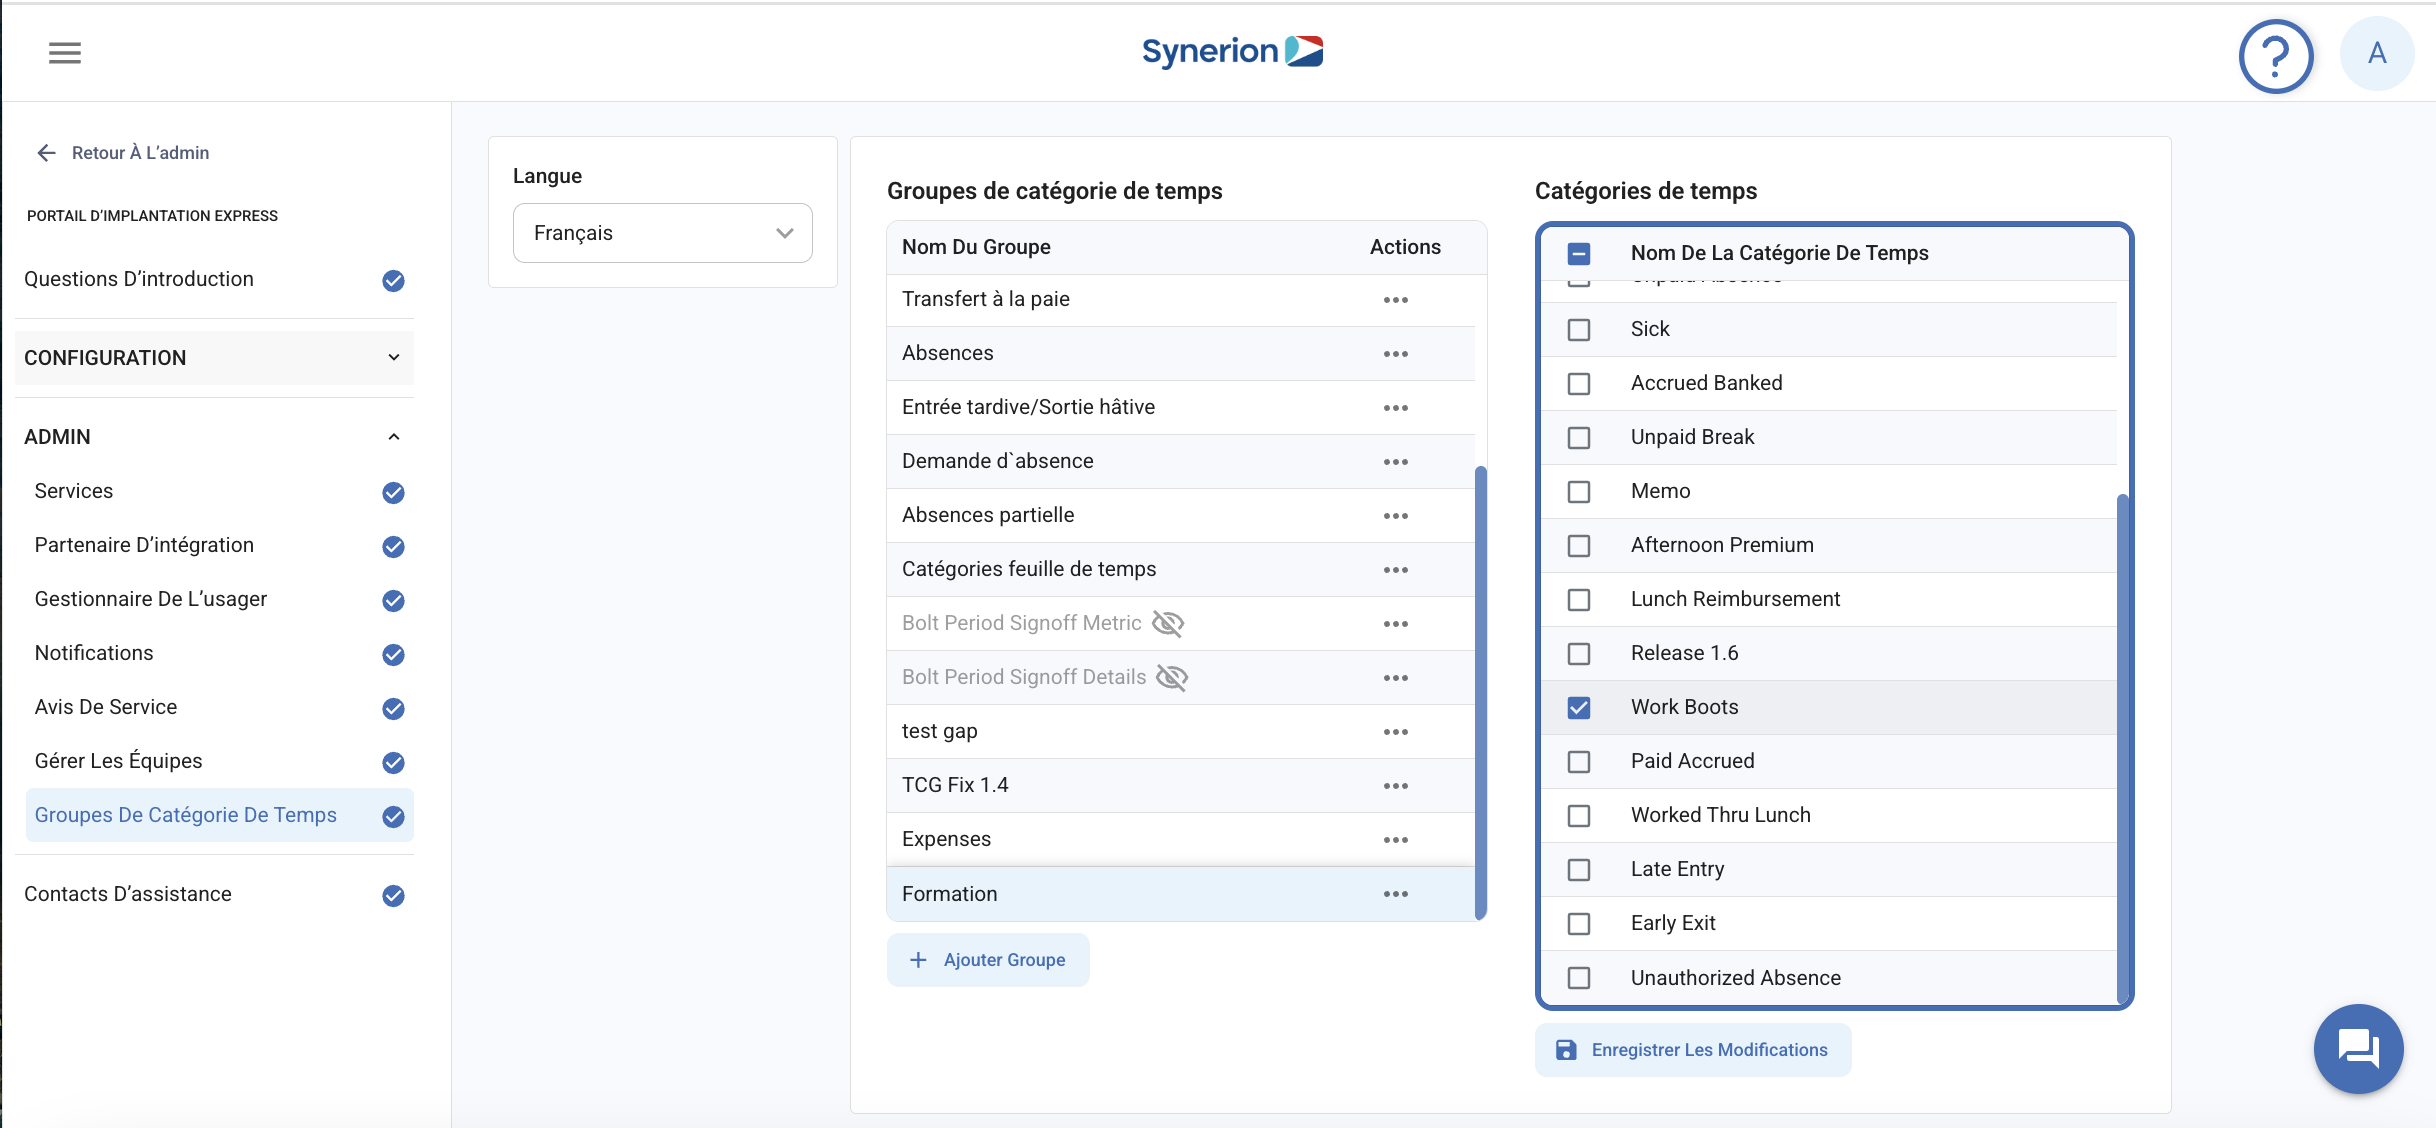The height and width of the screenshot is (1128, 2436).
Task: Open actions menu for Transfert à la paie
Action: point(1396,300)
